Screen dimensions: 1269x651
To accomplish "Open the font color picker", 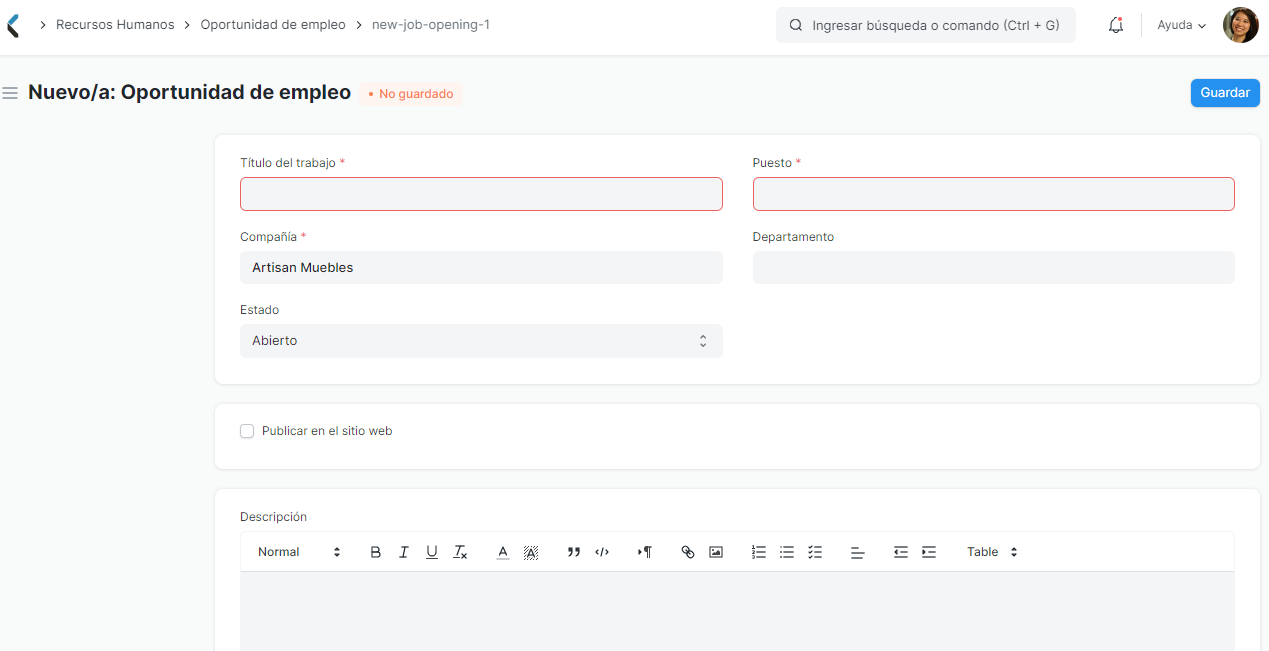I will (503, 552).
